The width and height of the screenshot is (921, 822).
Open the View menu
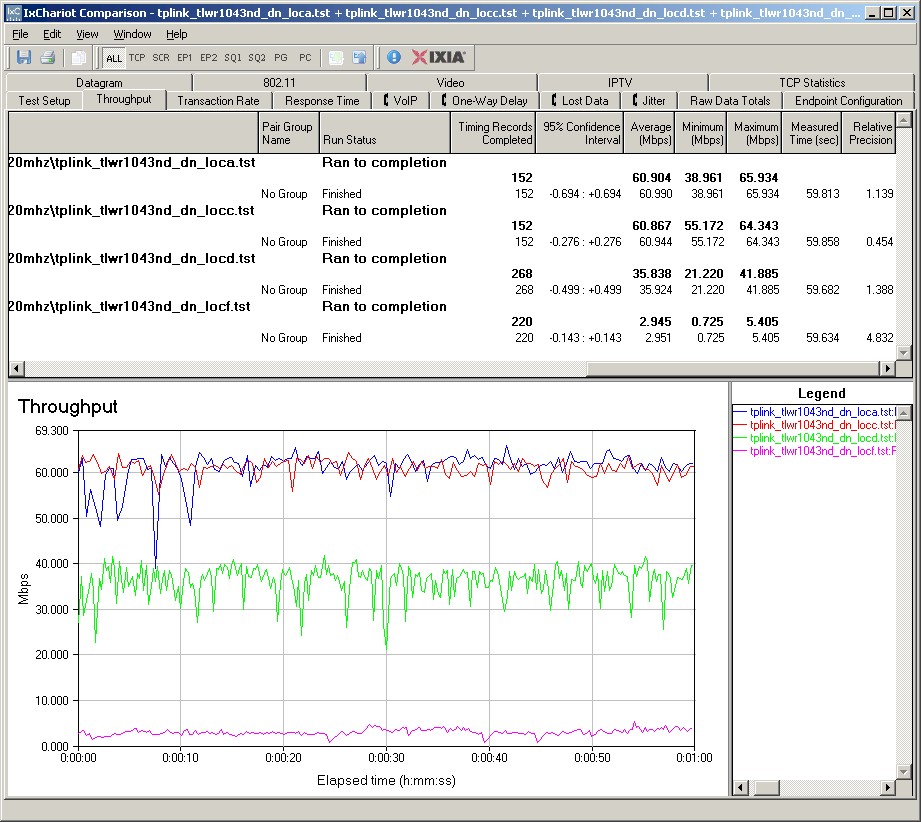click(87, 34)
